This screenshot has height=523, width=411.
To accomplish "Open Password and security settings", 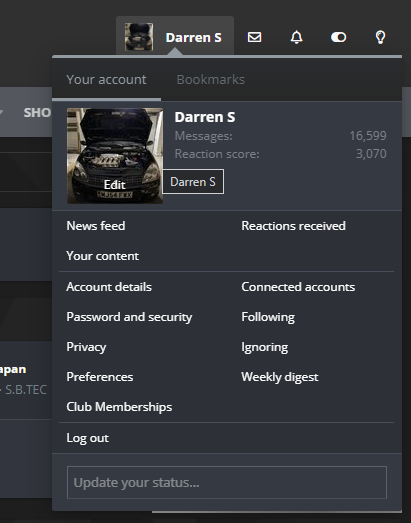I will click(129, 317).
